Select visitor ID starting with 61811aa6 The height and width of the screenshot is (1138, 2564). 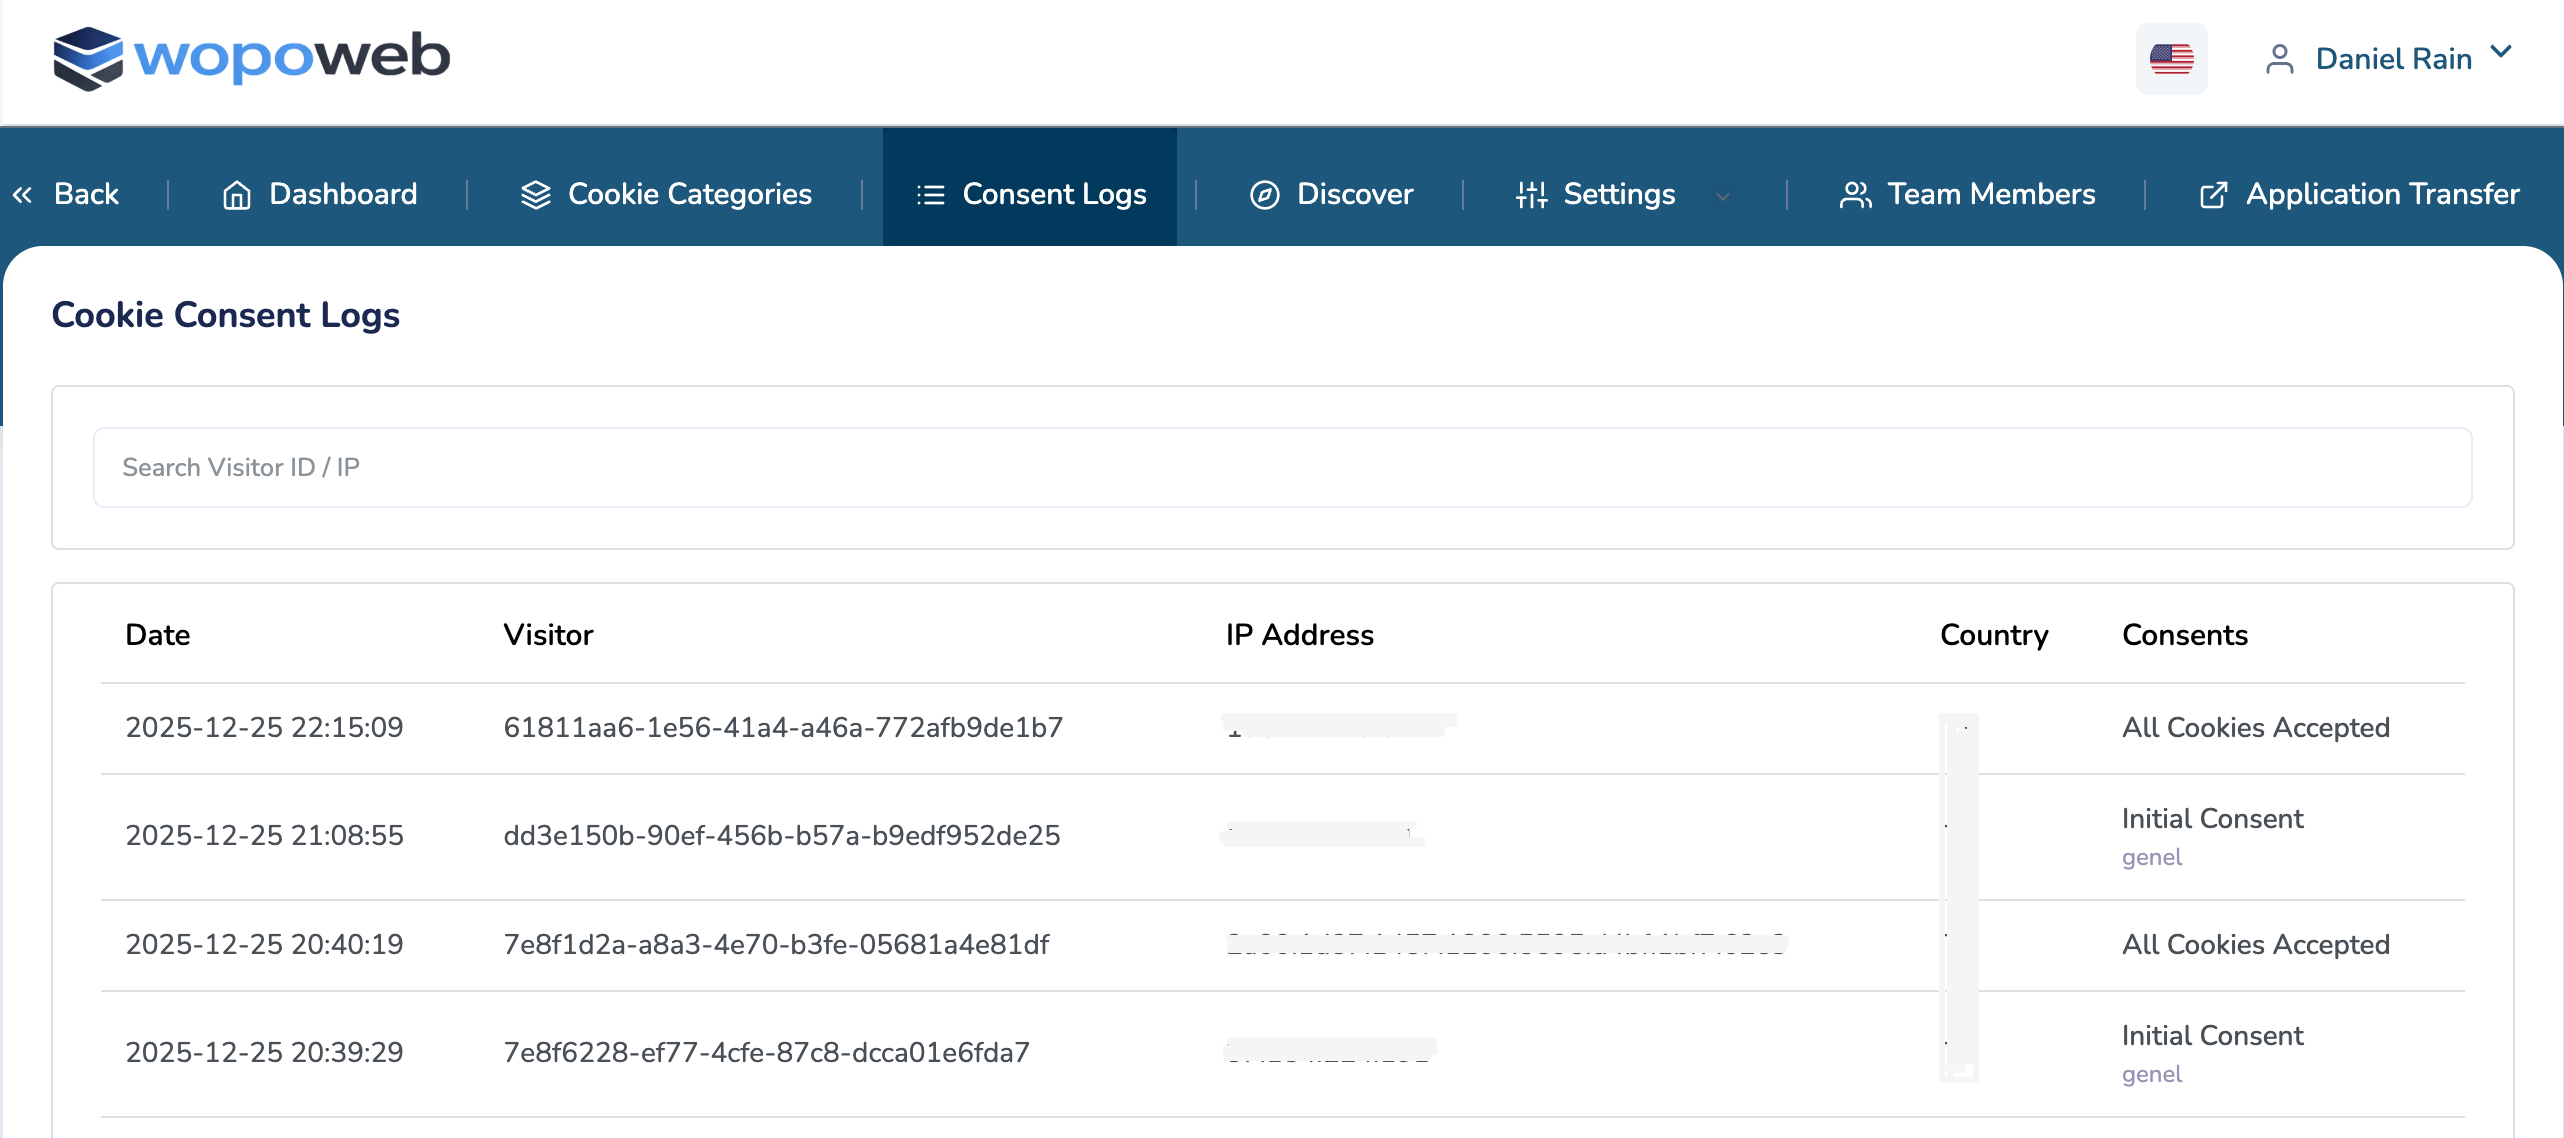pos(782,727)
